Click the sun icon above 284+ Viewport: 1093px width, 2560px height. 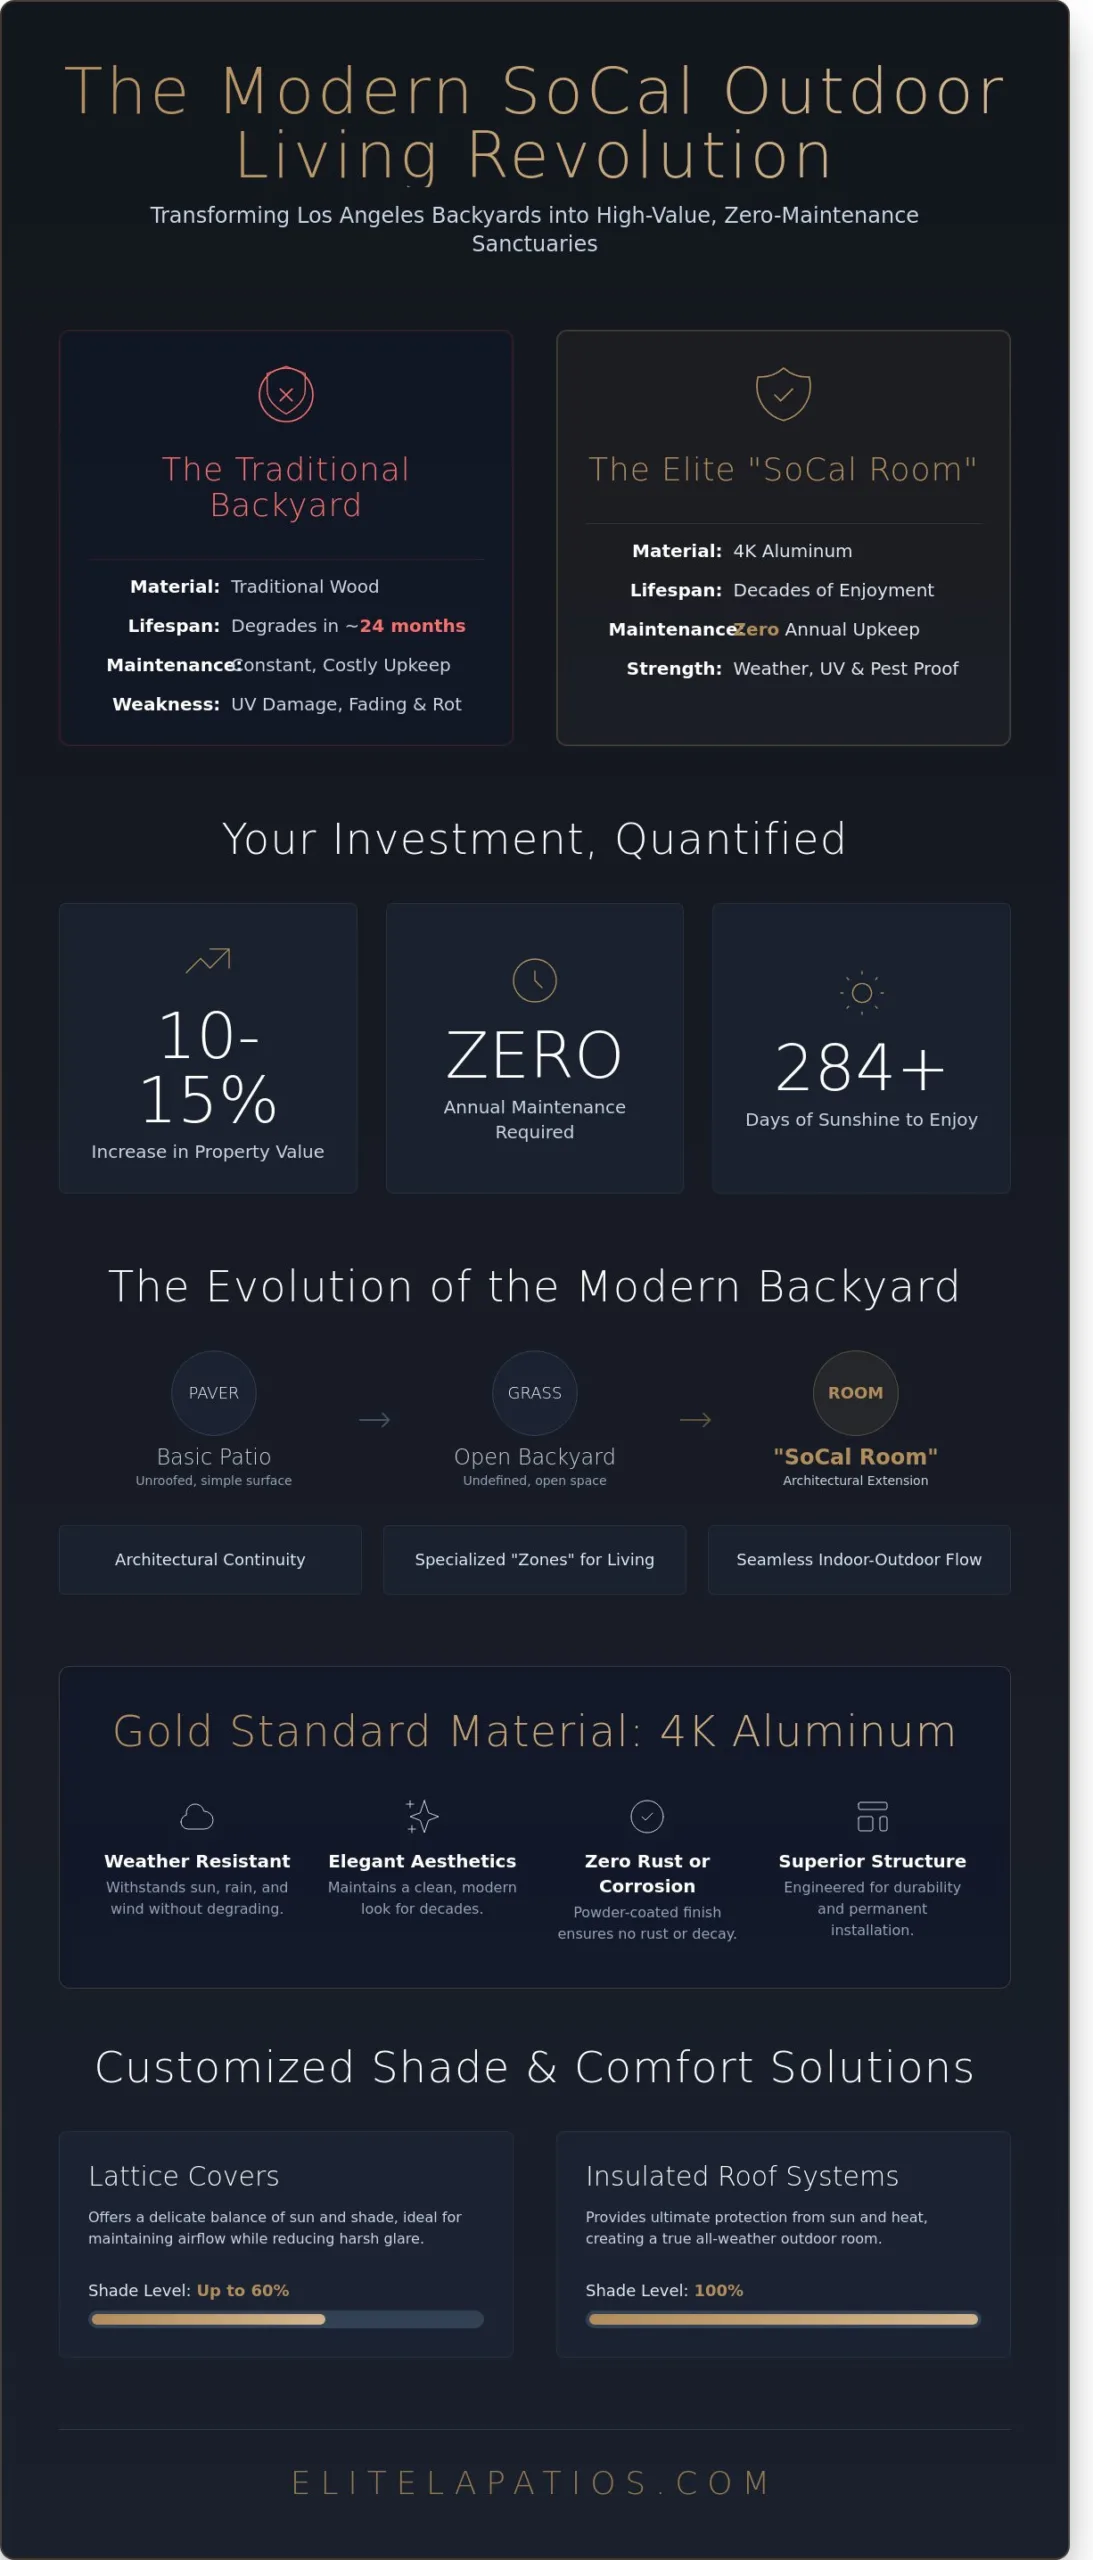pos(861,993)
